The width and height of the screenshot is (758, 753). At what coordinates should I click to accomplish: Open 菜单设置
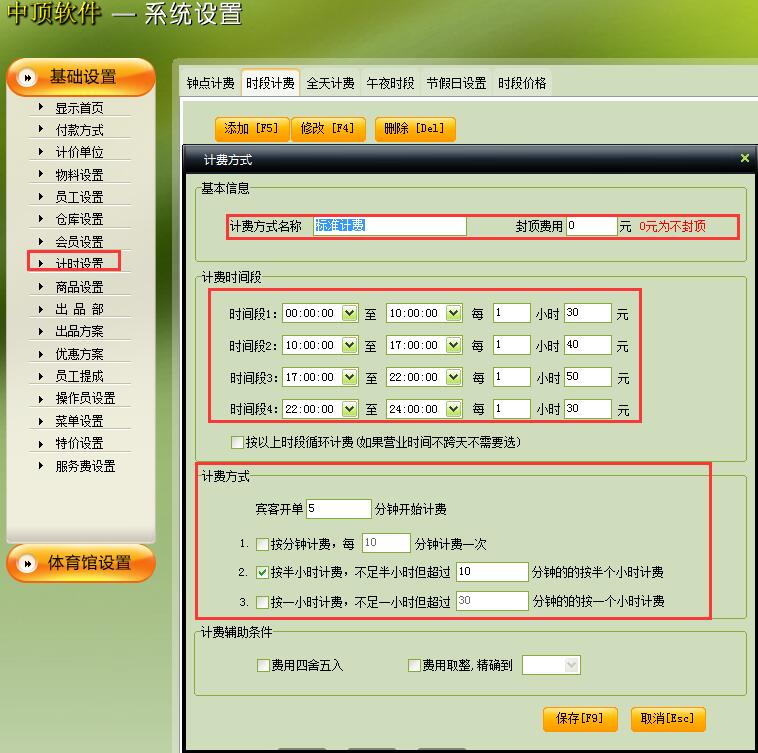pyautogui.click(x=79, y=420)
